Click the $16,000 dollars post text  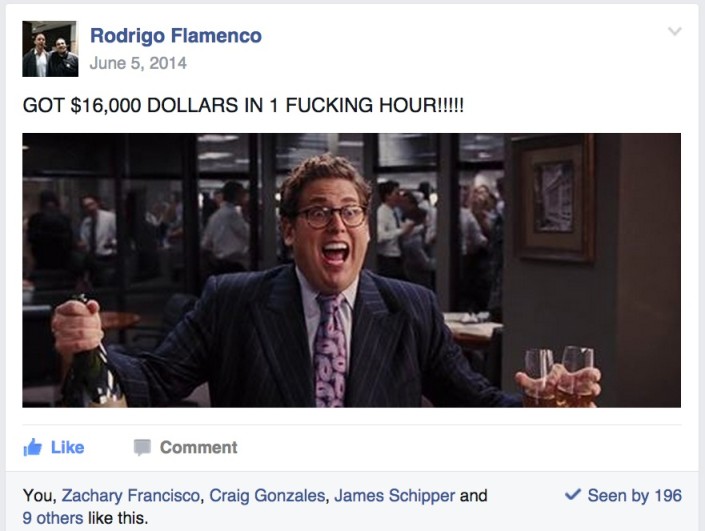click(x=243, y=105)
